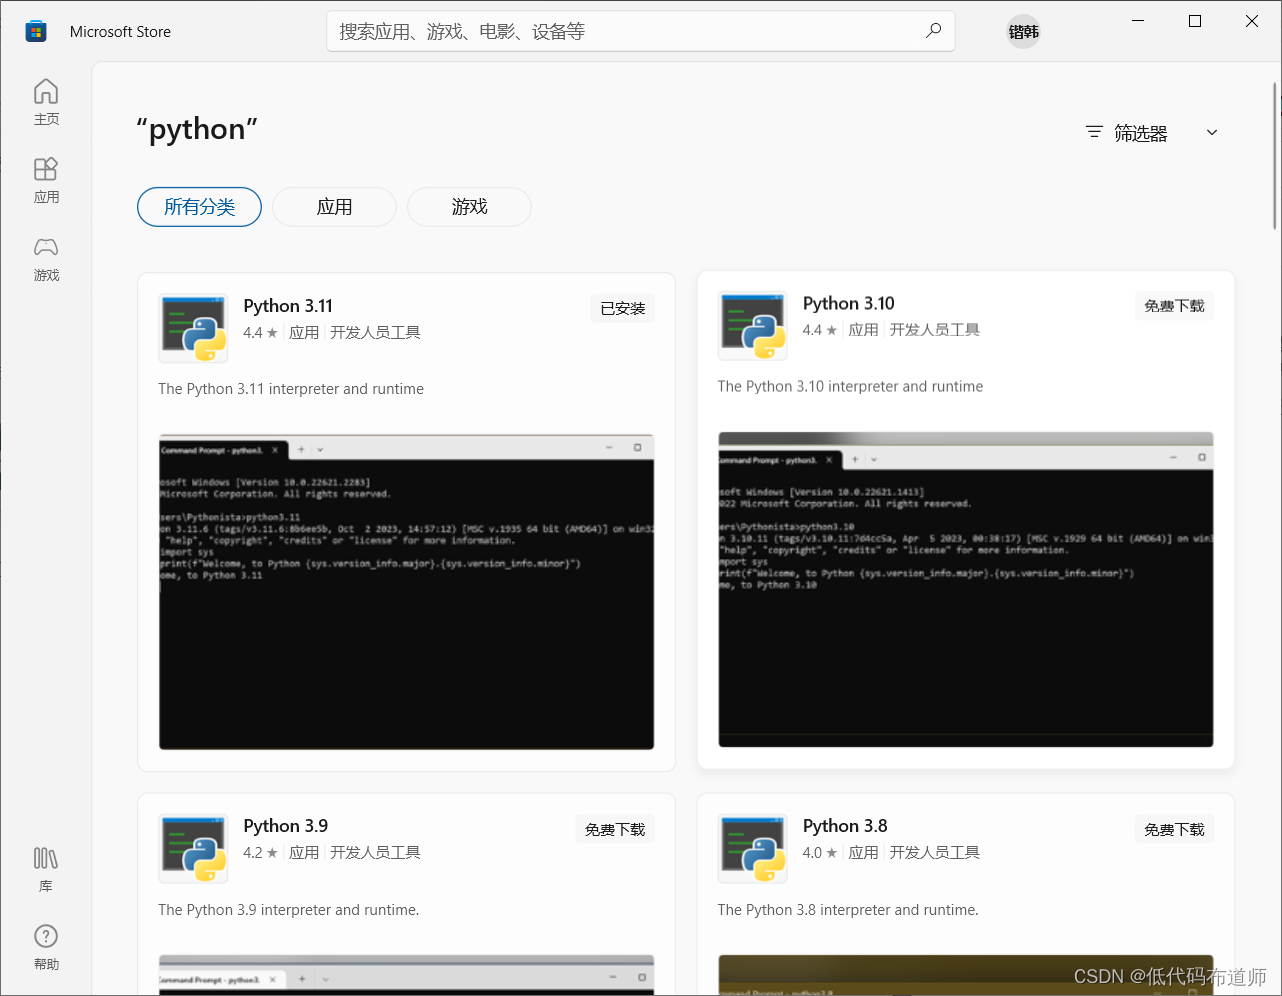
Task: Open the Python 3.8 title
Action: 845,826
